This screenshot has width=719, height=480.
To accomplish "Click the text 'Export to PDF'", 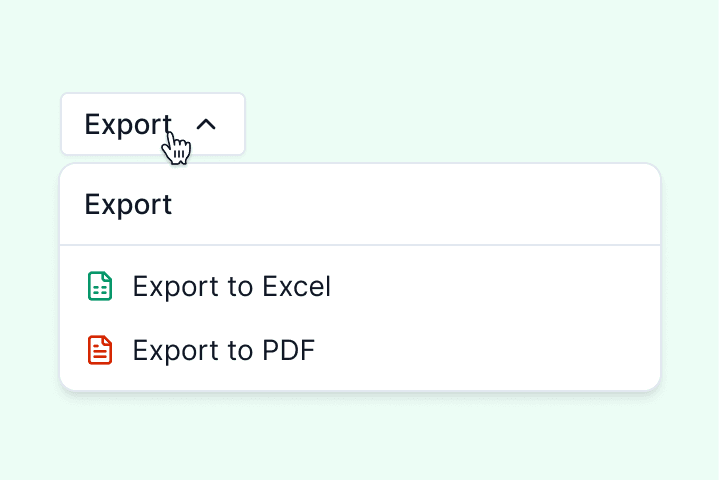I will coord(224,350).
